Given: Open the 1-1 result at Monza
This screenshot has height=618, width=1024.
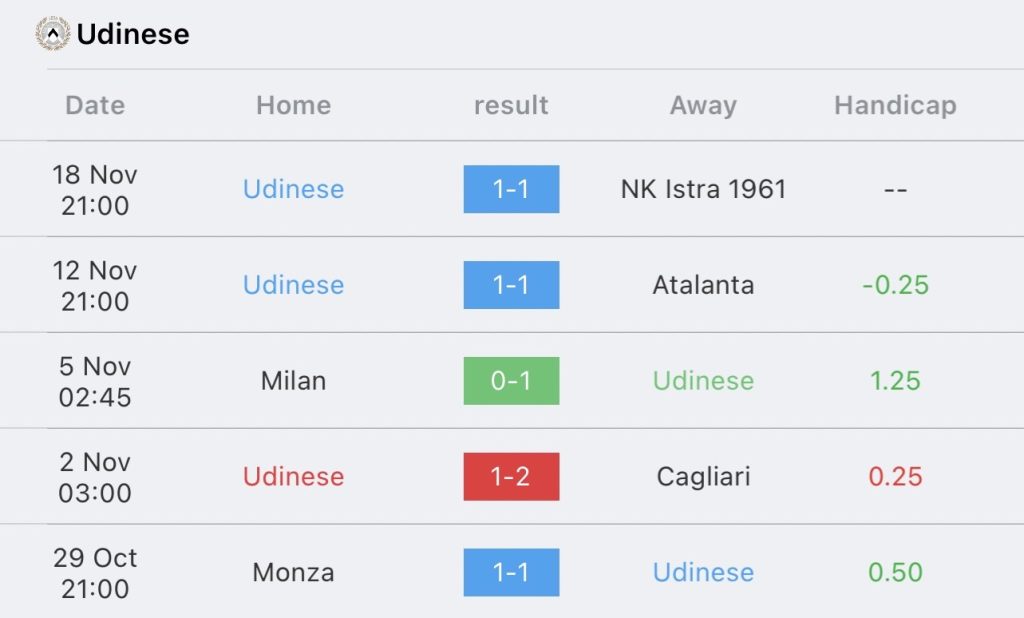Looking at the screenshot, I should point(511,572).
